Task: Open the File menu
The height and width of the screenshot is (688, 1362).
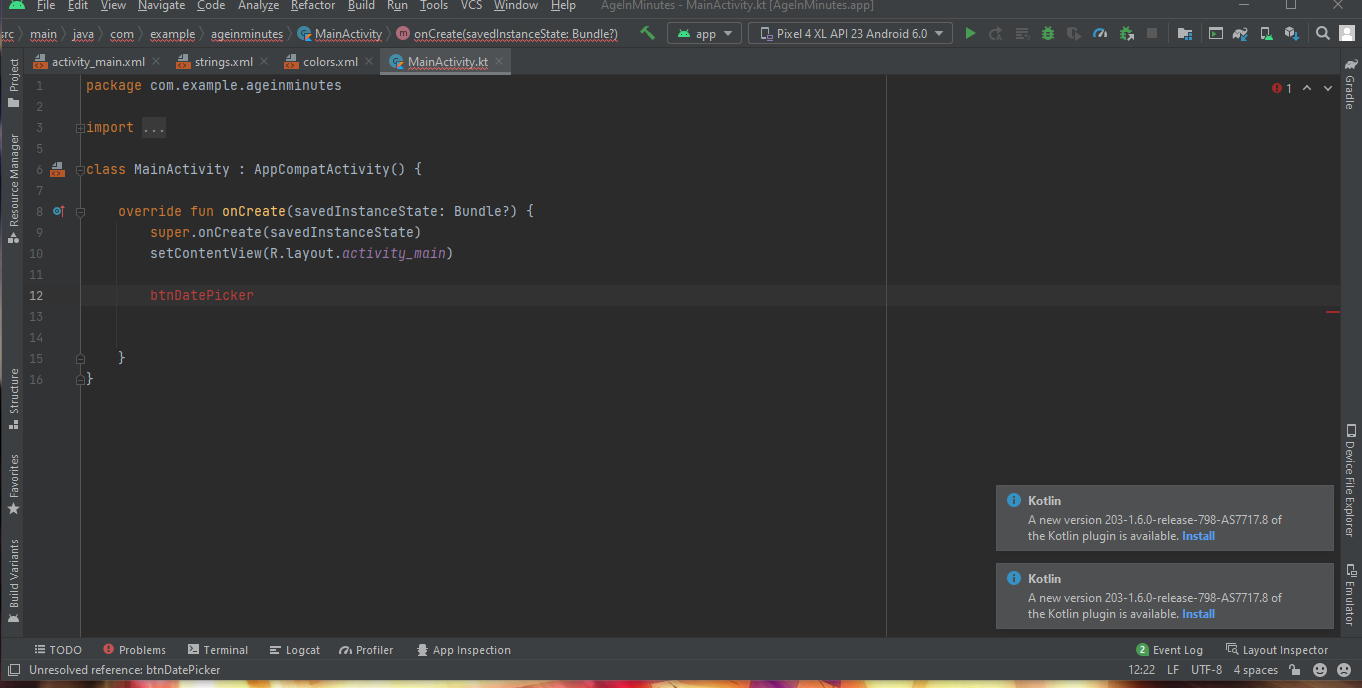Action: 46,6
